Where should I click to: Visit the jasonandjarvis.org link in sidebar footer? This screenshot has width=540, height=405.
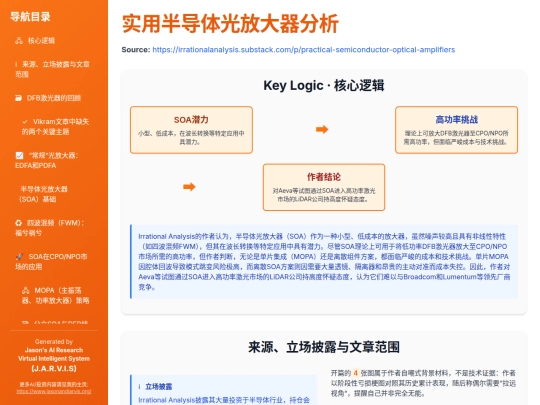pyautogui.click(x=54, y=392)
